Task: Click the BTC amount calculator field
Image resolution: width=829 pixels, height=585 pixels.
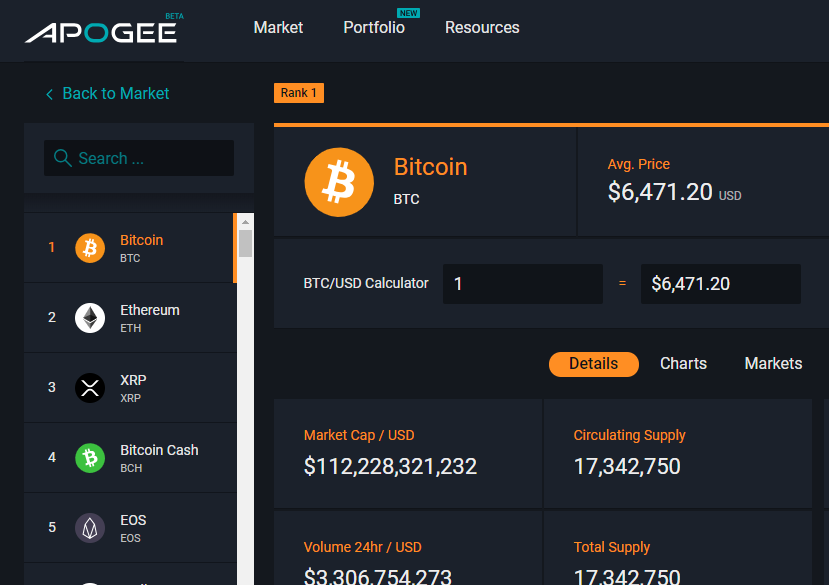Action: tap(523, 284)
